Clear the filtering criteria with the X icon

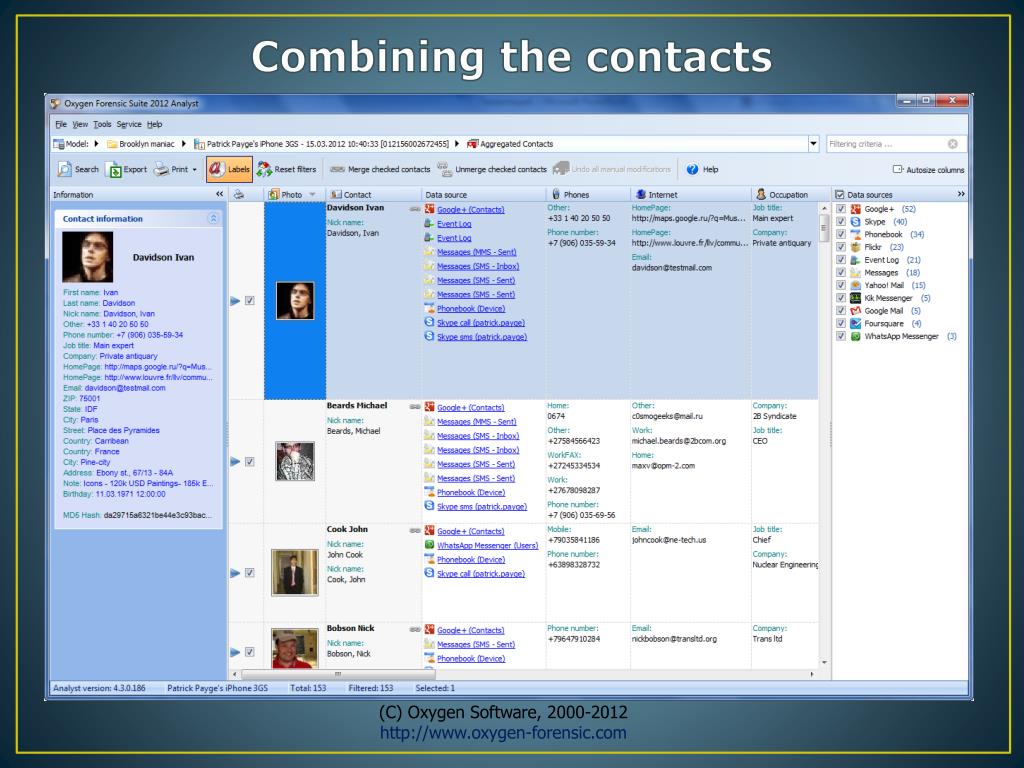click(953, 144)
